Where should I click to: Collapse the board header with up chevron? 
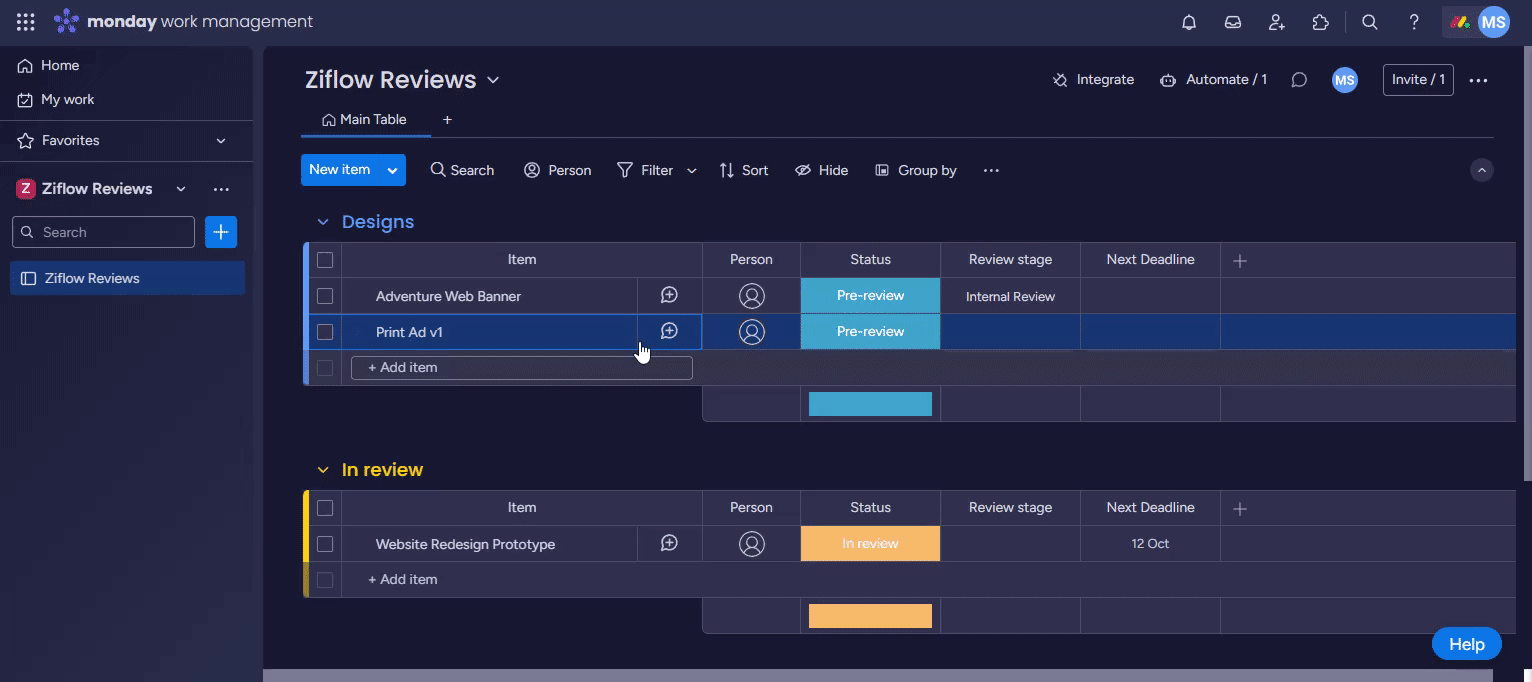pyautogui.click(x=1482, y=171)
